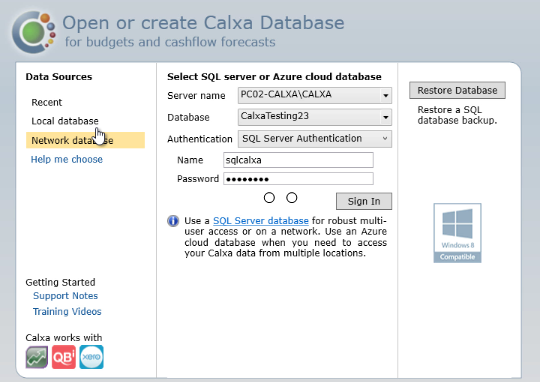Viewport: 540px width, 382px height.
Task: Open the Help me choose link
Action: pyautogui.click(x=66, y=159)
